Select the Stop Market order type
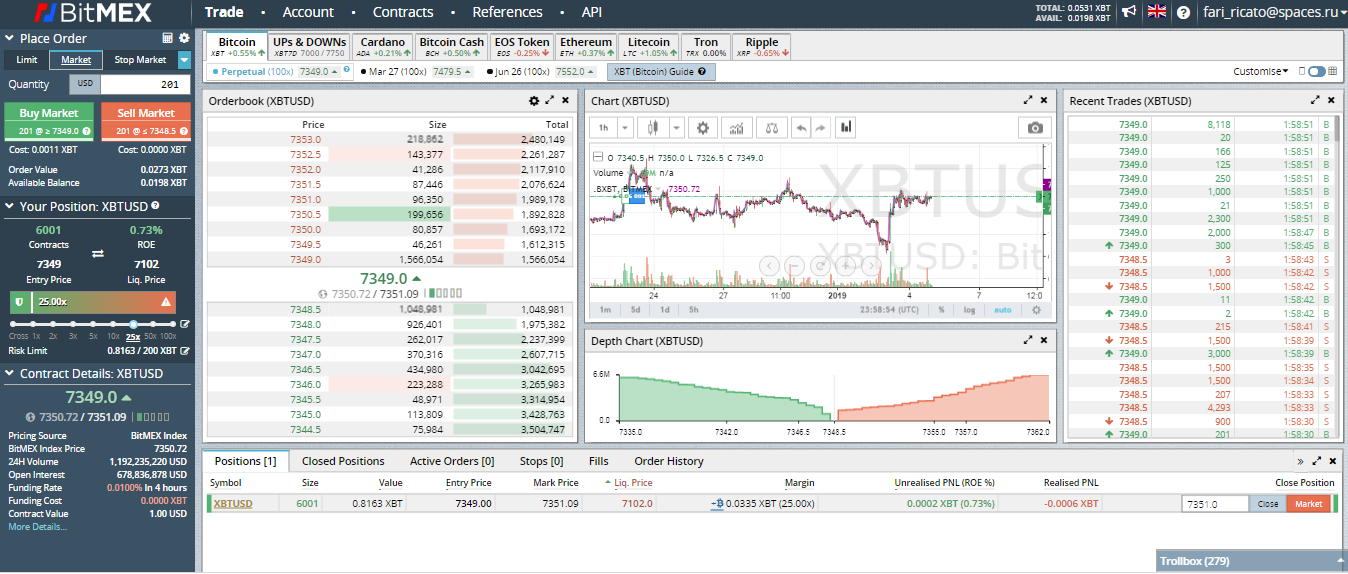This screenshot has height=574, width=1348. tap(140, 60)
